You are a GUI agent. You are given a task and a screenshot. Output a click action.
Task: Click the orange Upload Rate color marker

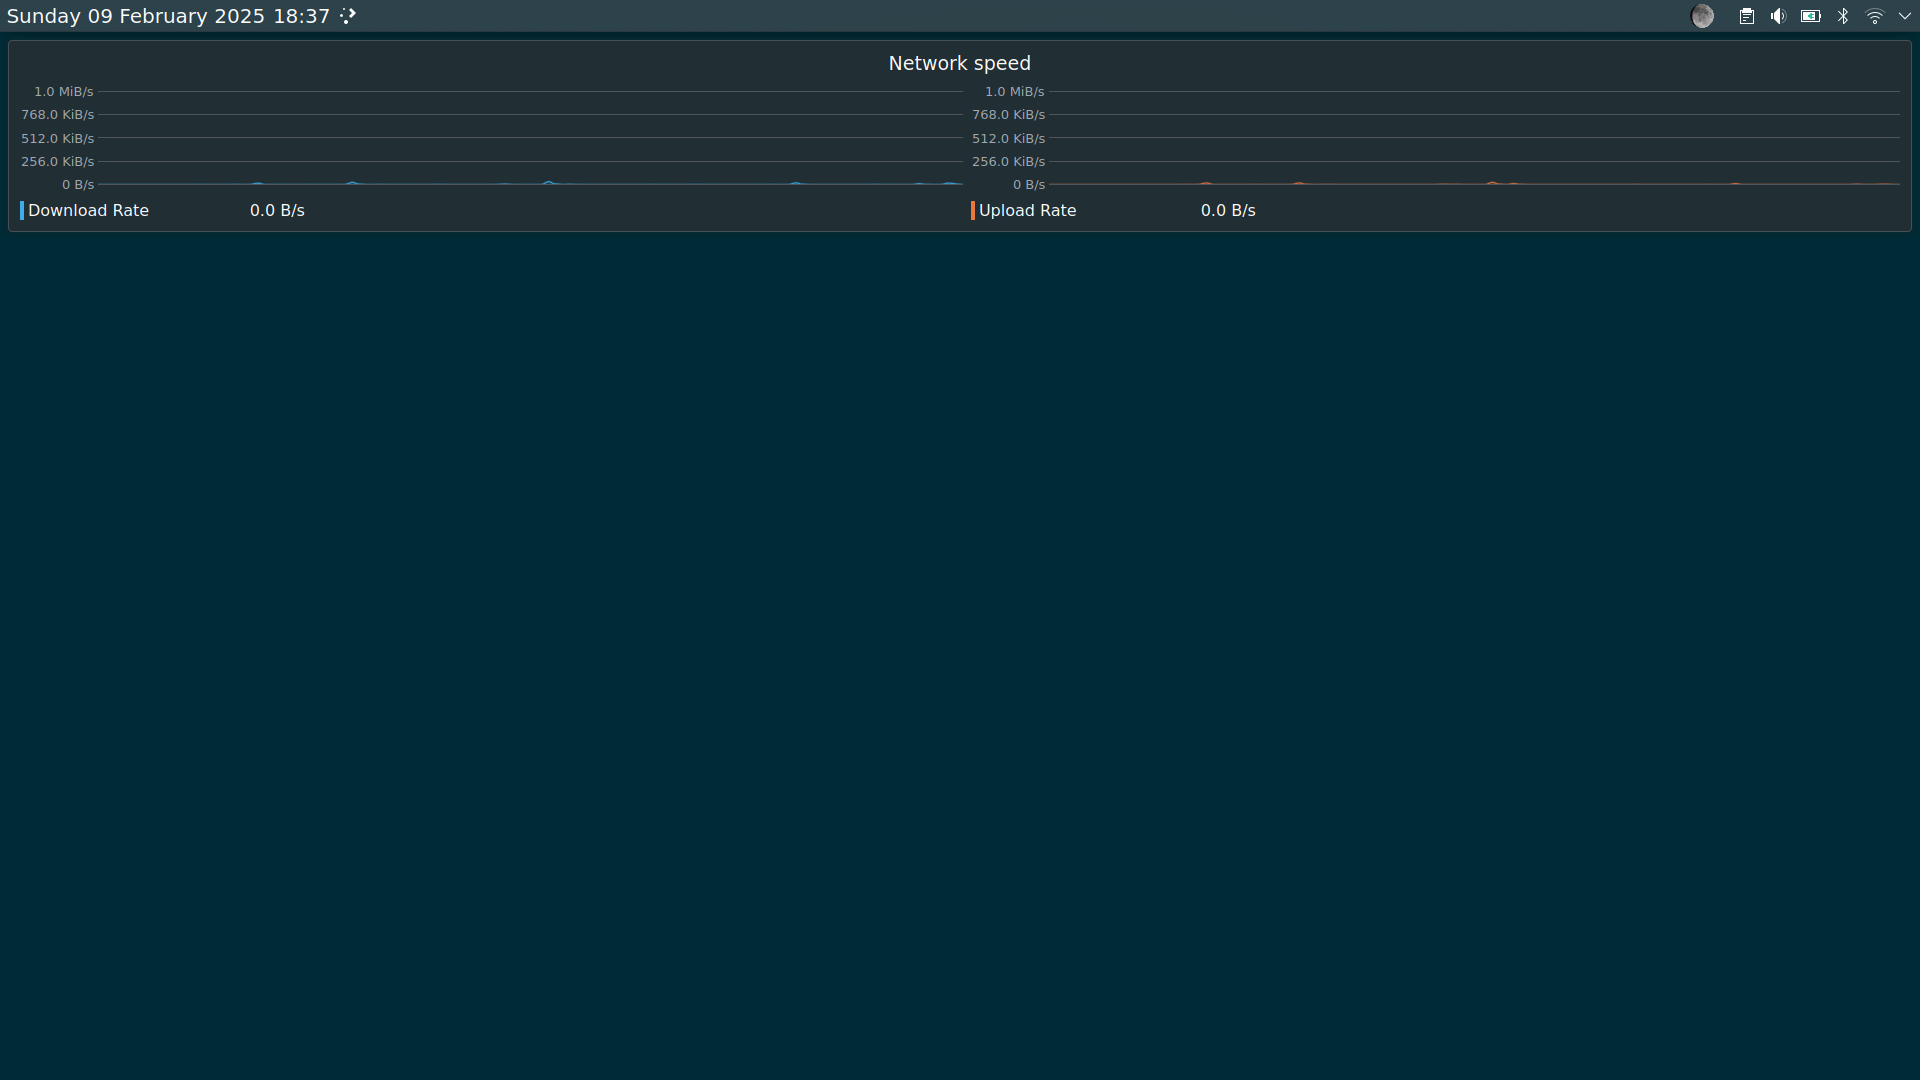(973, 211)
